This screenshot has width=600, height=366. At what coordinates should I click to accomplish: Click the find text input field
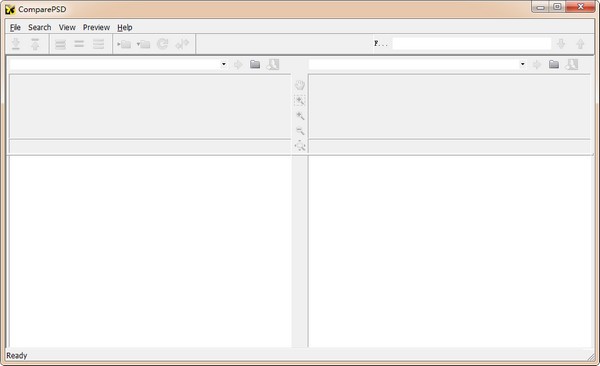coord(471,44)
